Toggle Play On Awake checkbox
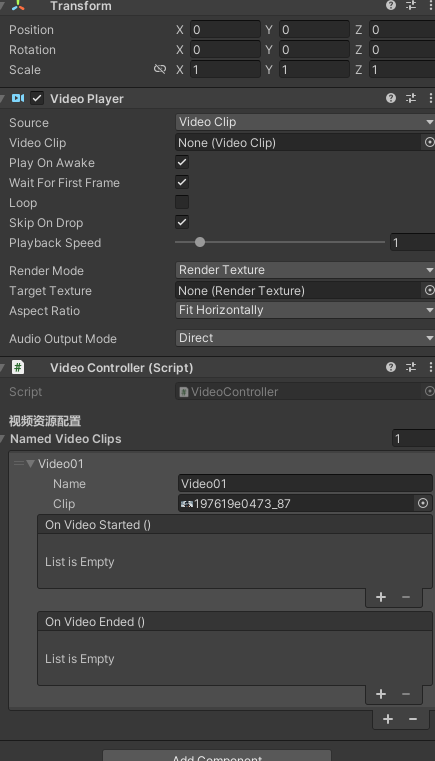 pyautogui.click(x=182, y=162)
